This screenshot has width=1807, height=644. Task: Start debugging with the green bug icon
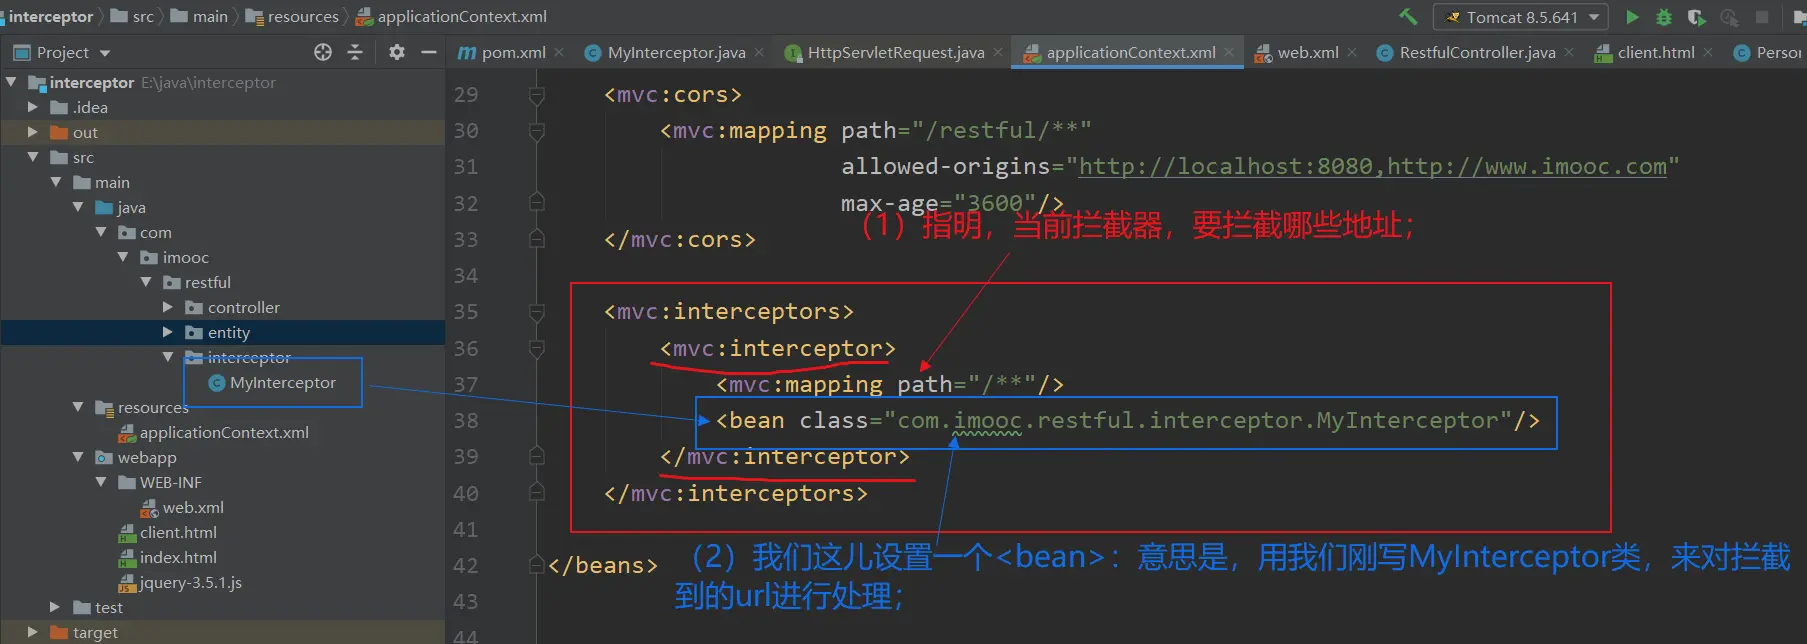(1664, 17)
